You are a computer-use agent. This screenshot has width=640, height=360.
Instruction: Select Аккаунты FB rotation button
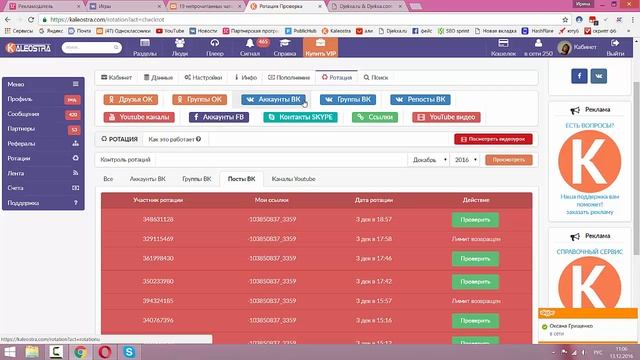(219, 117)
